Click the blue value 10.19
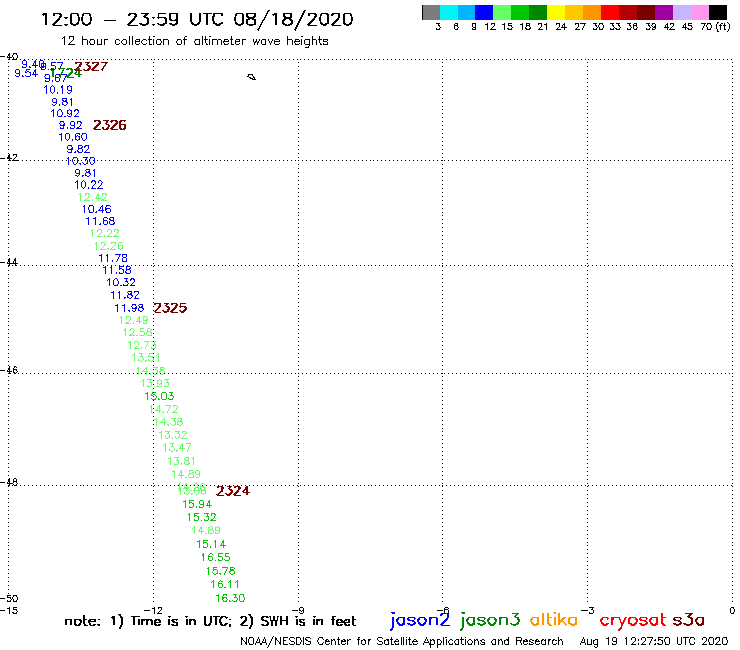740x650 pixels. pos(58,90)
